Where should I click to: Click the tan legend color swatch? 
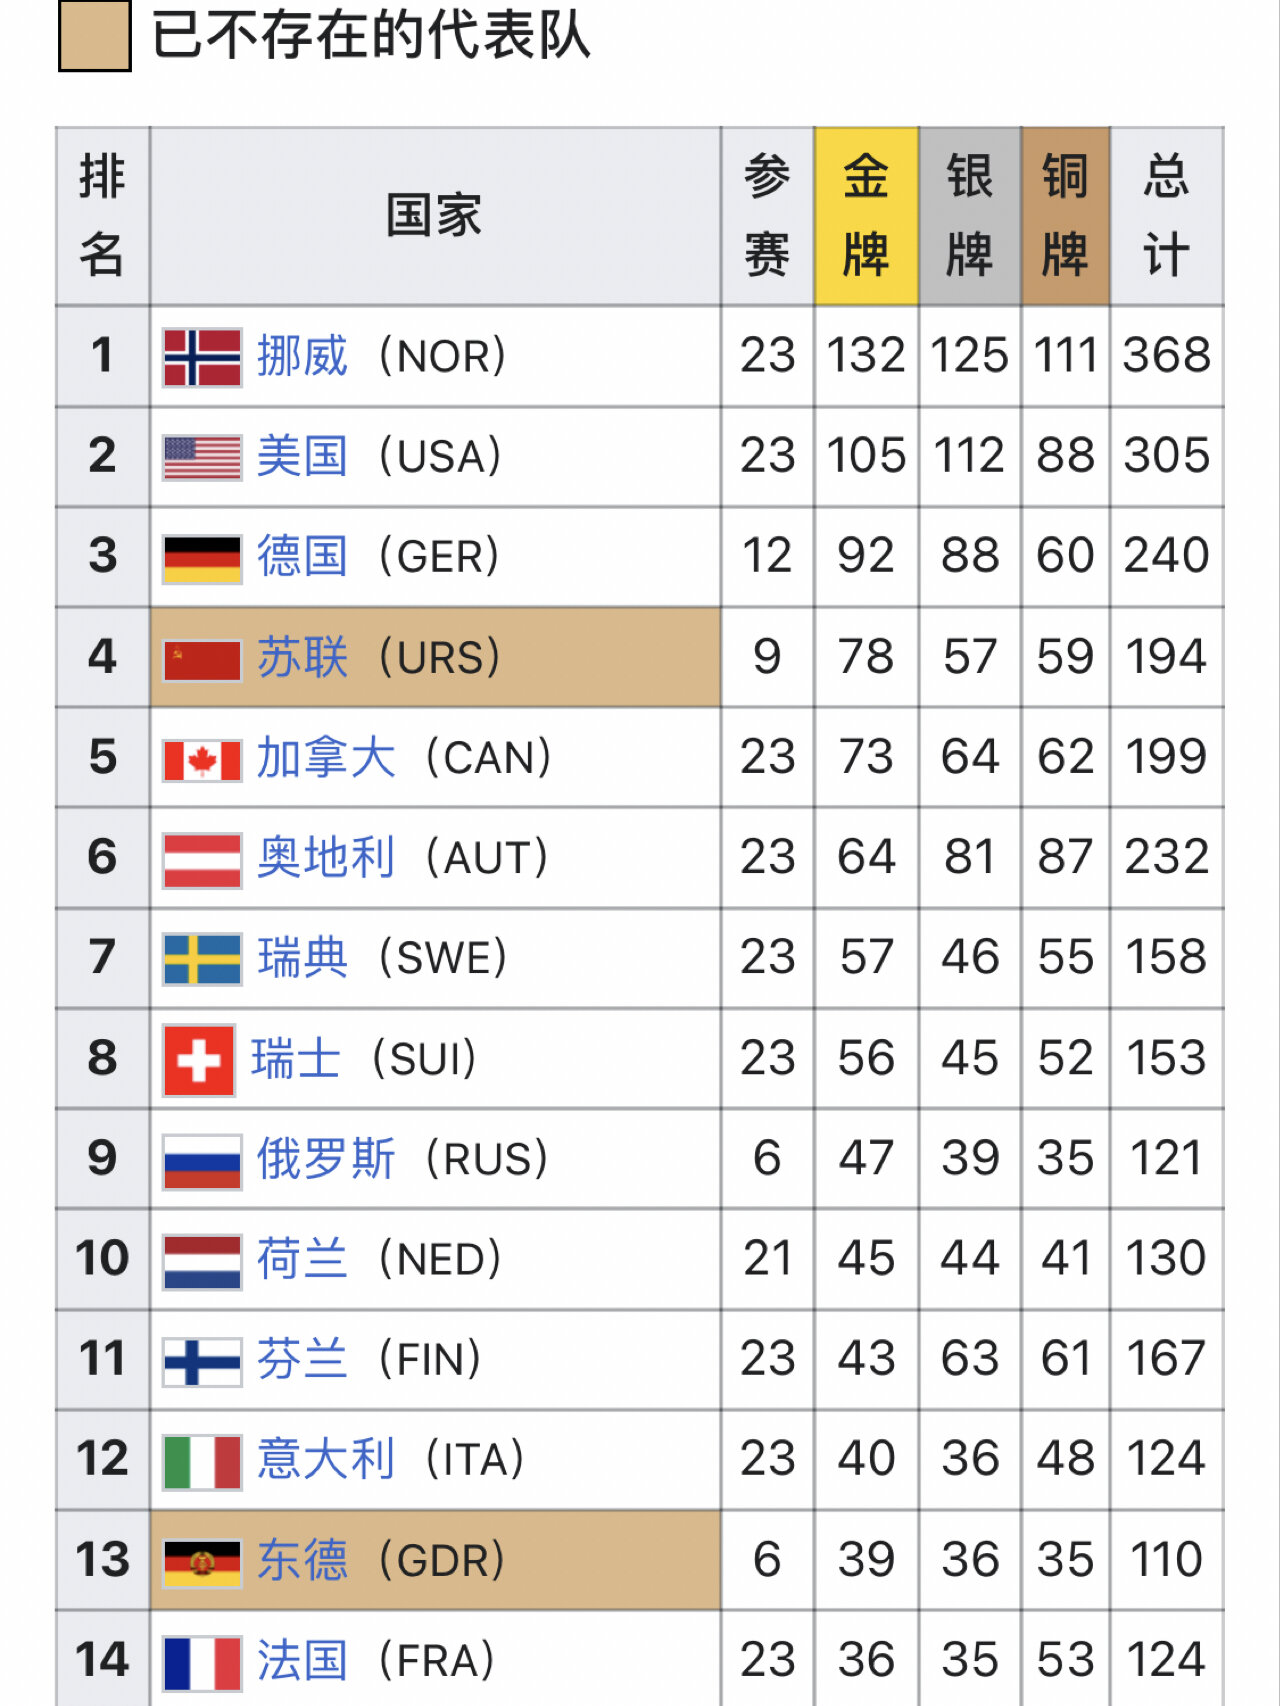coord(95,37)
